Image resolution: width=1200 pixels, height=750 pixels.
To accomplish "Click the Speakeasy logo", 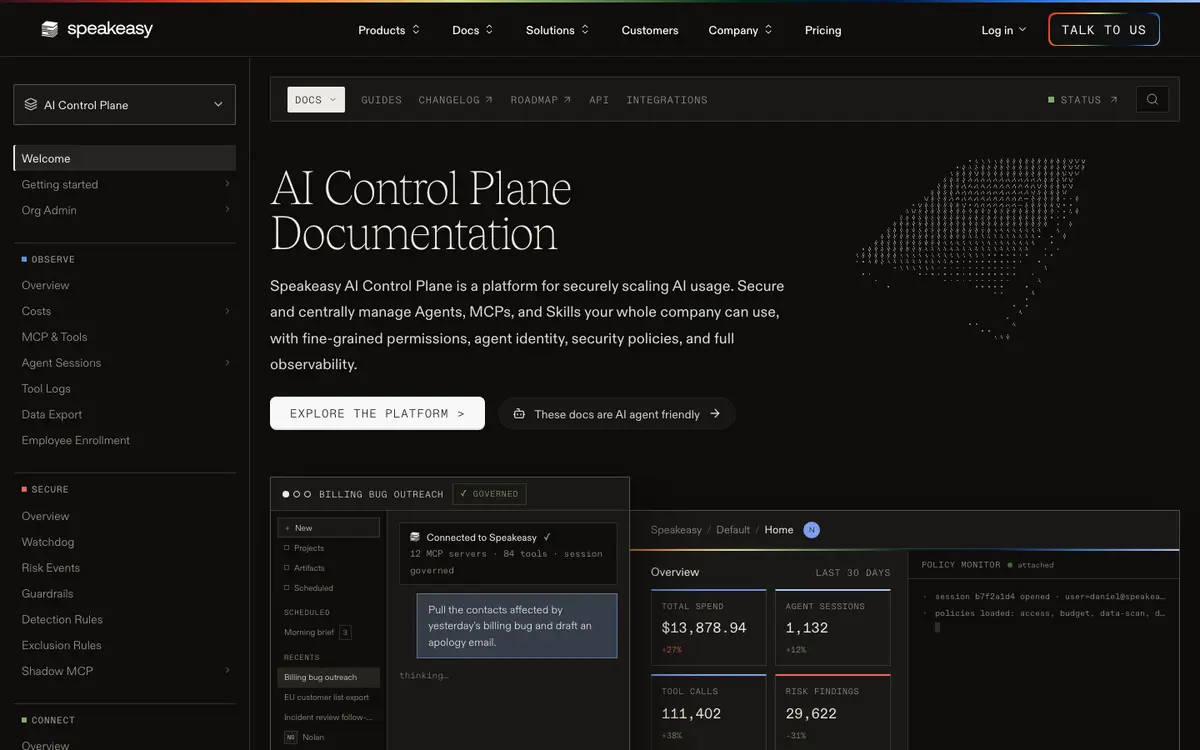I will coord(97,30).
